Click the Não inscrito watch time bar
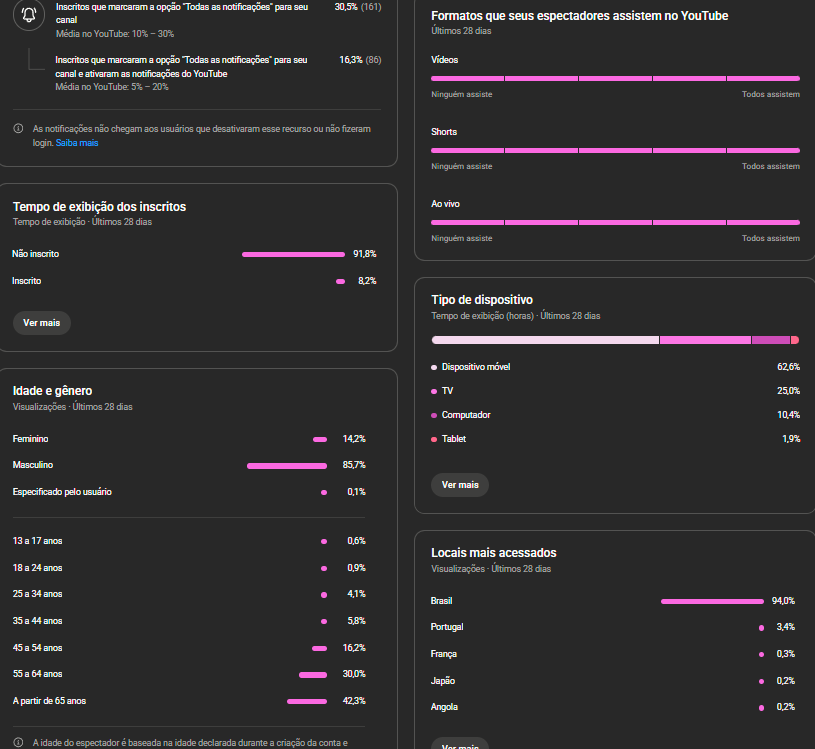 coord(293,254)
